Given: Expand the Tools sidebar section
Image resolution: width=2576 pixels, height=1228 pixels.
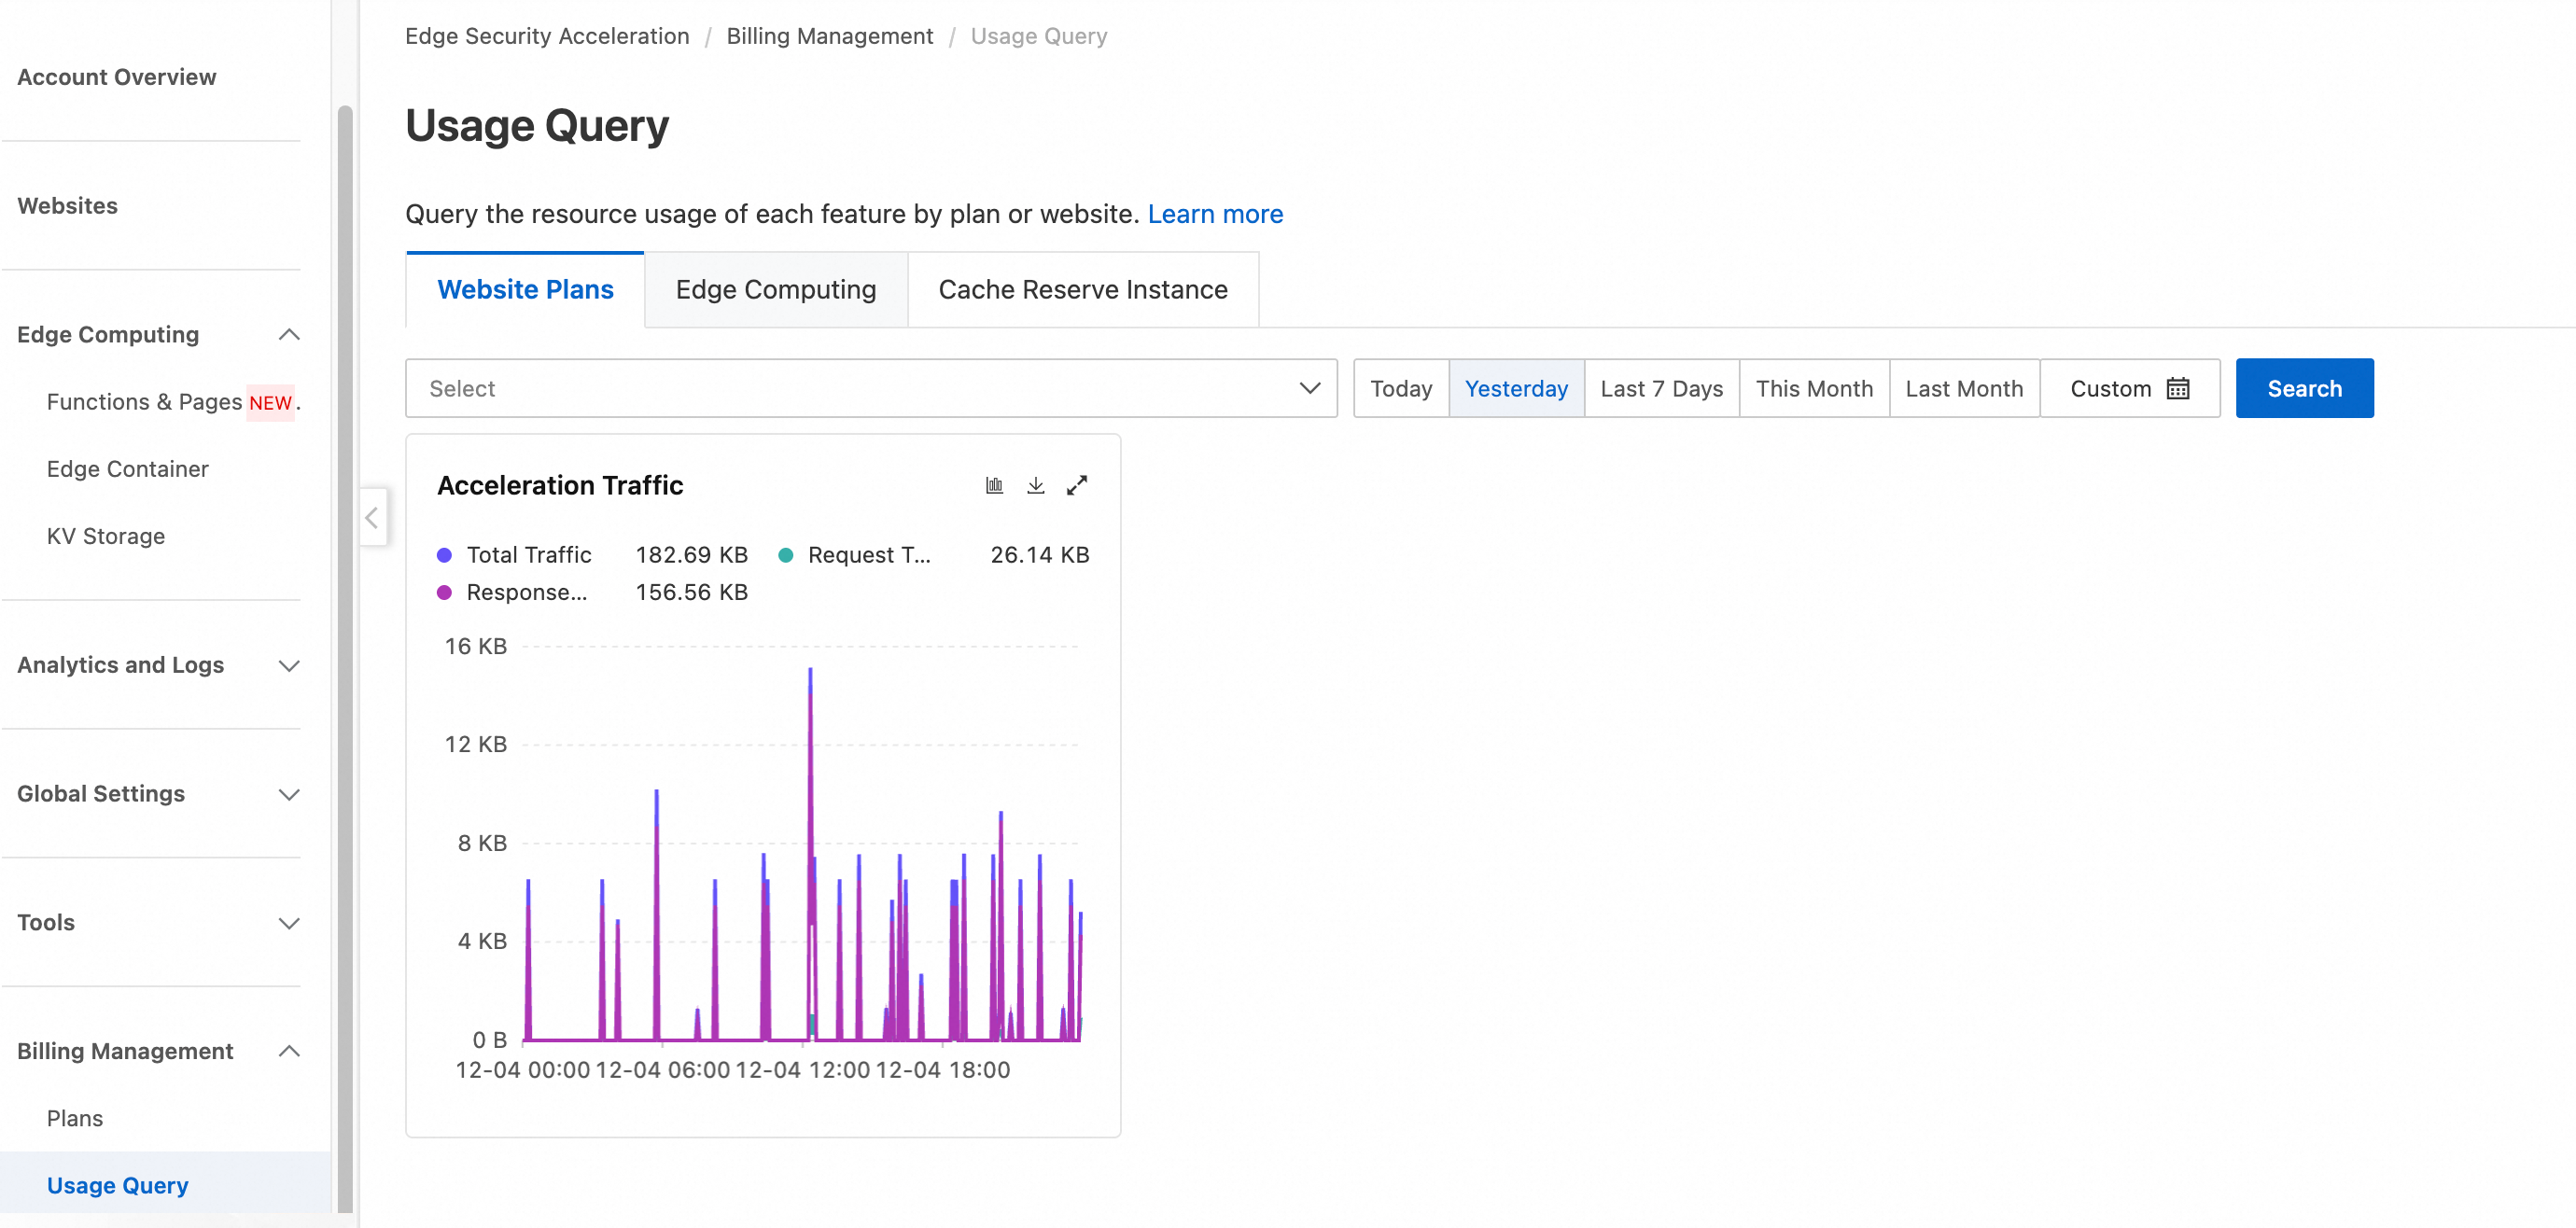Looking at the screenshot, I should (x=288, y=922).
